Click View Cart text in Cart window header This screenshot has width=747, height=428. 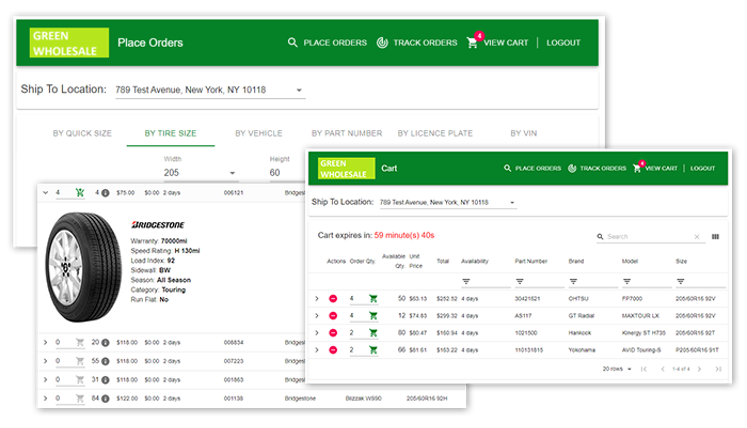661,168
